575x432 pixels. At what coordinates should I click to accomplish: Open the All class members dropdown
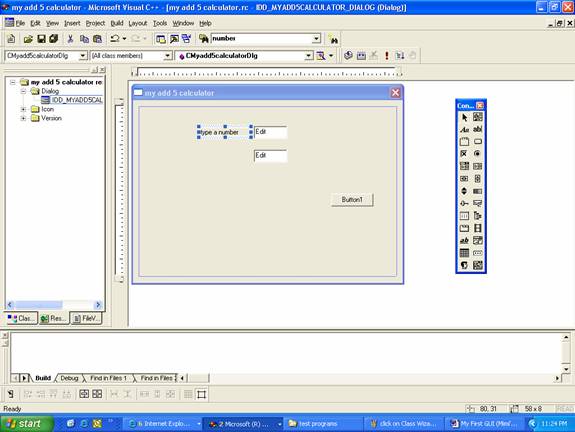(167, 56)
